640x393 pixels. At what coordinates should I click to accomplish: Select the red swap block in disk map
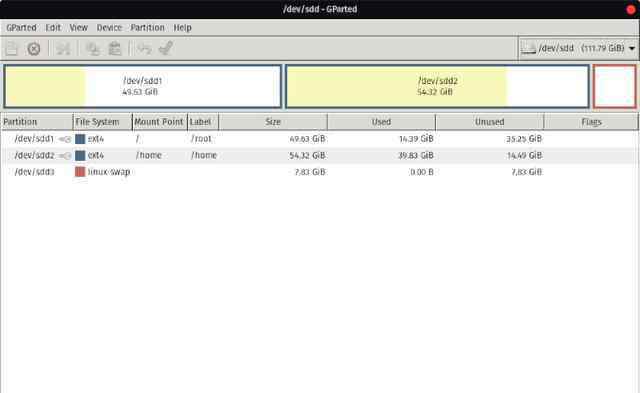(x=615, y=87)
